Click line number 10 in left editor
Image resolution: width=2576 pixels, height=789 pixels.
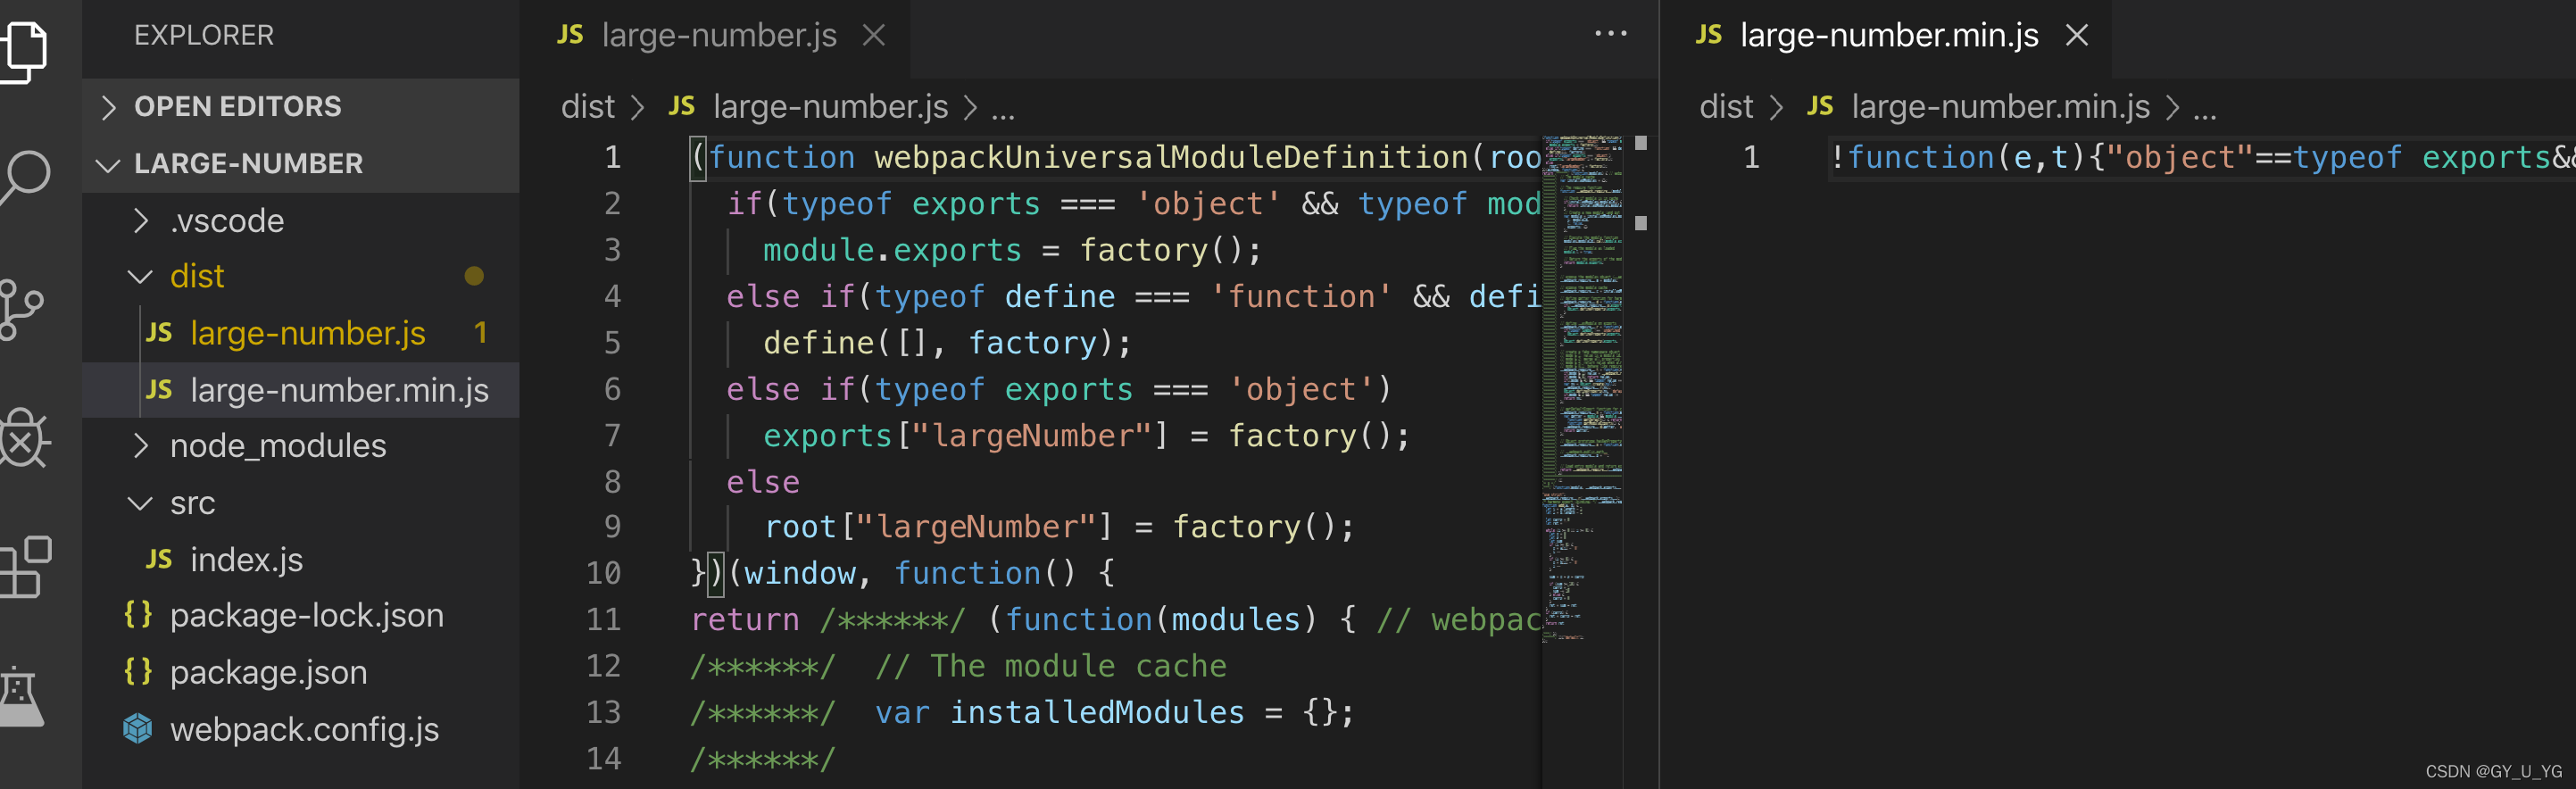click(603, 572)
